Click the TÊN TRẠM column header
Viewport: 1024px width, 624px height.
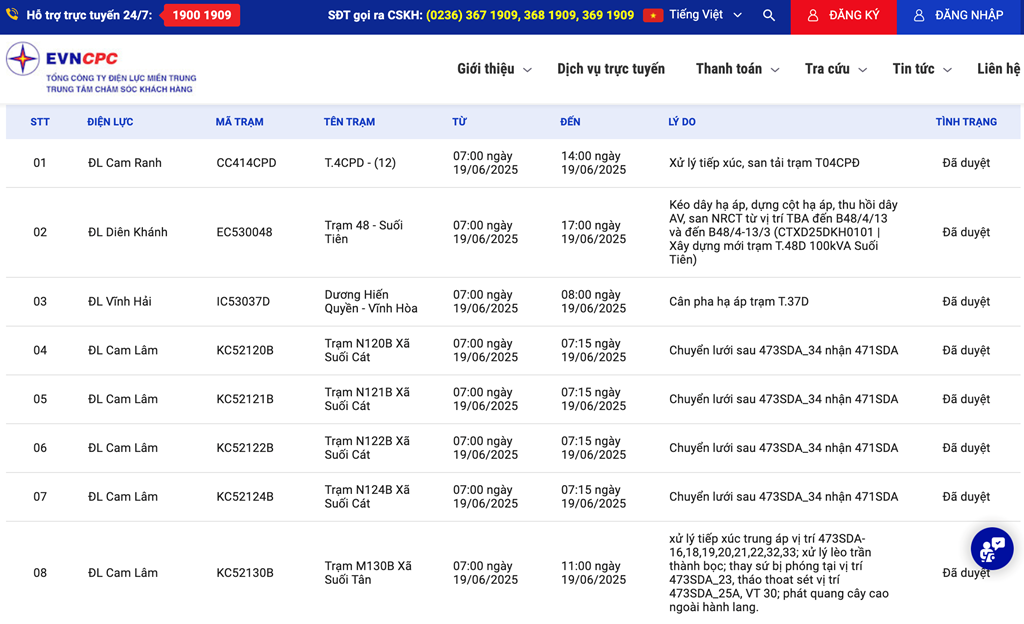pos(349,122)
